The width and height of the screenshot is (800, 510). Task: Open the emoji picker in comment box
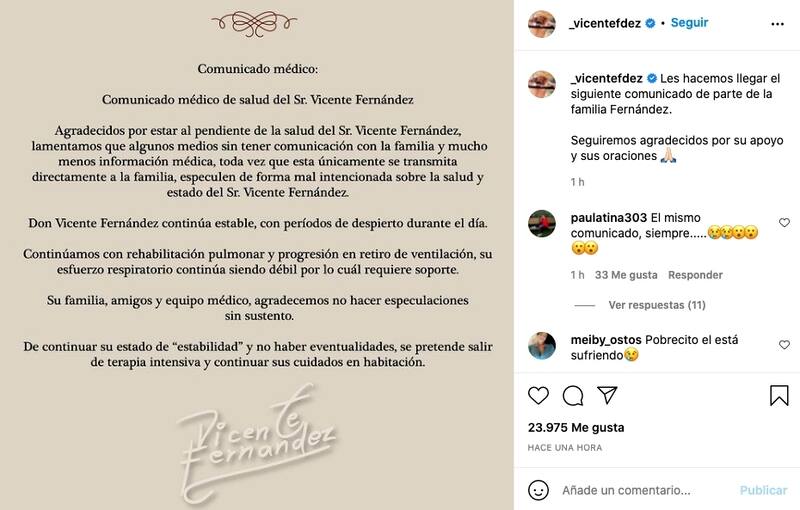[538, 490]
